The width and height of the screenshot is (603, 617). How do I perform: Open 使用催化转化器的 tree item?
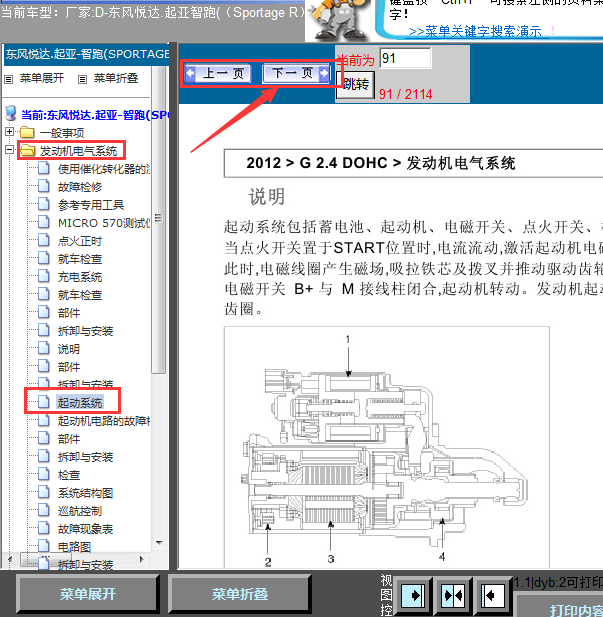click(x=104, y=169)
